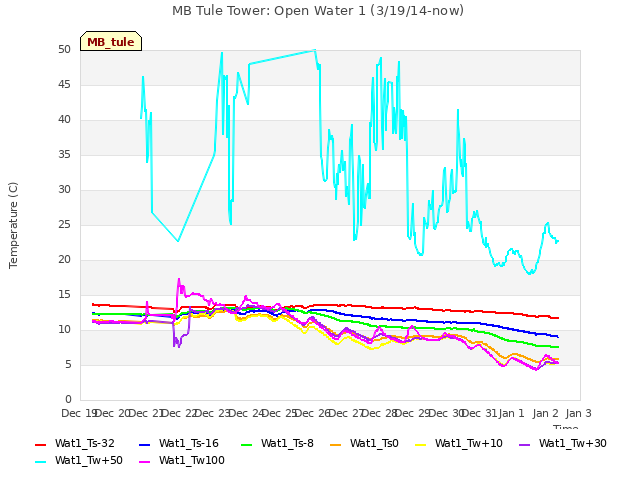Click the 0 y-axis tick label
The height and width of the screenshot is (480, 640).
[x=68, y=400]
